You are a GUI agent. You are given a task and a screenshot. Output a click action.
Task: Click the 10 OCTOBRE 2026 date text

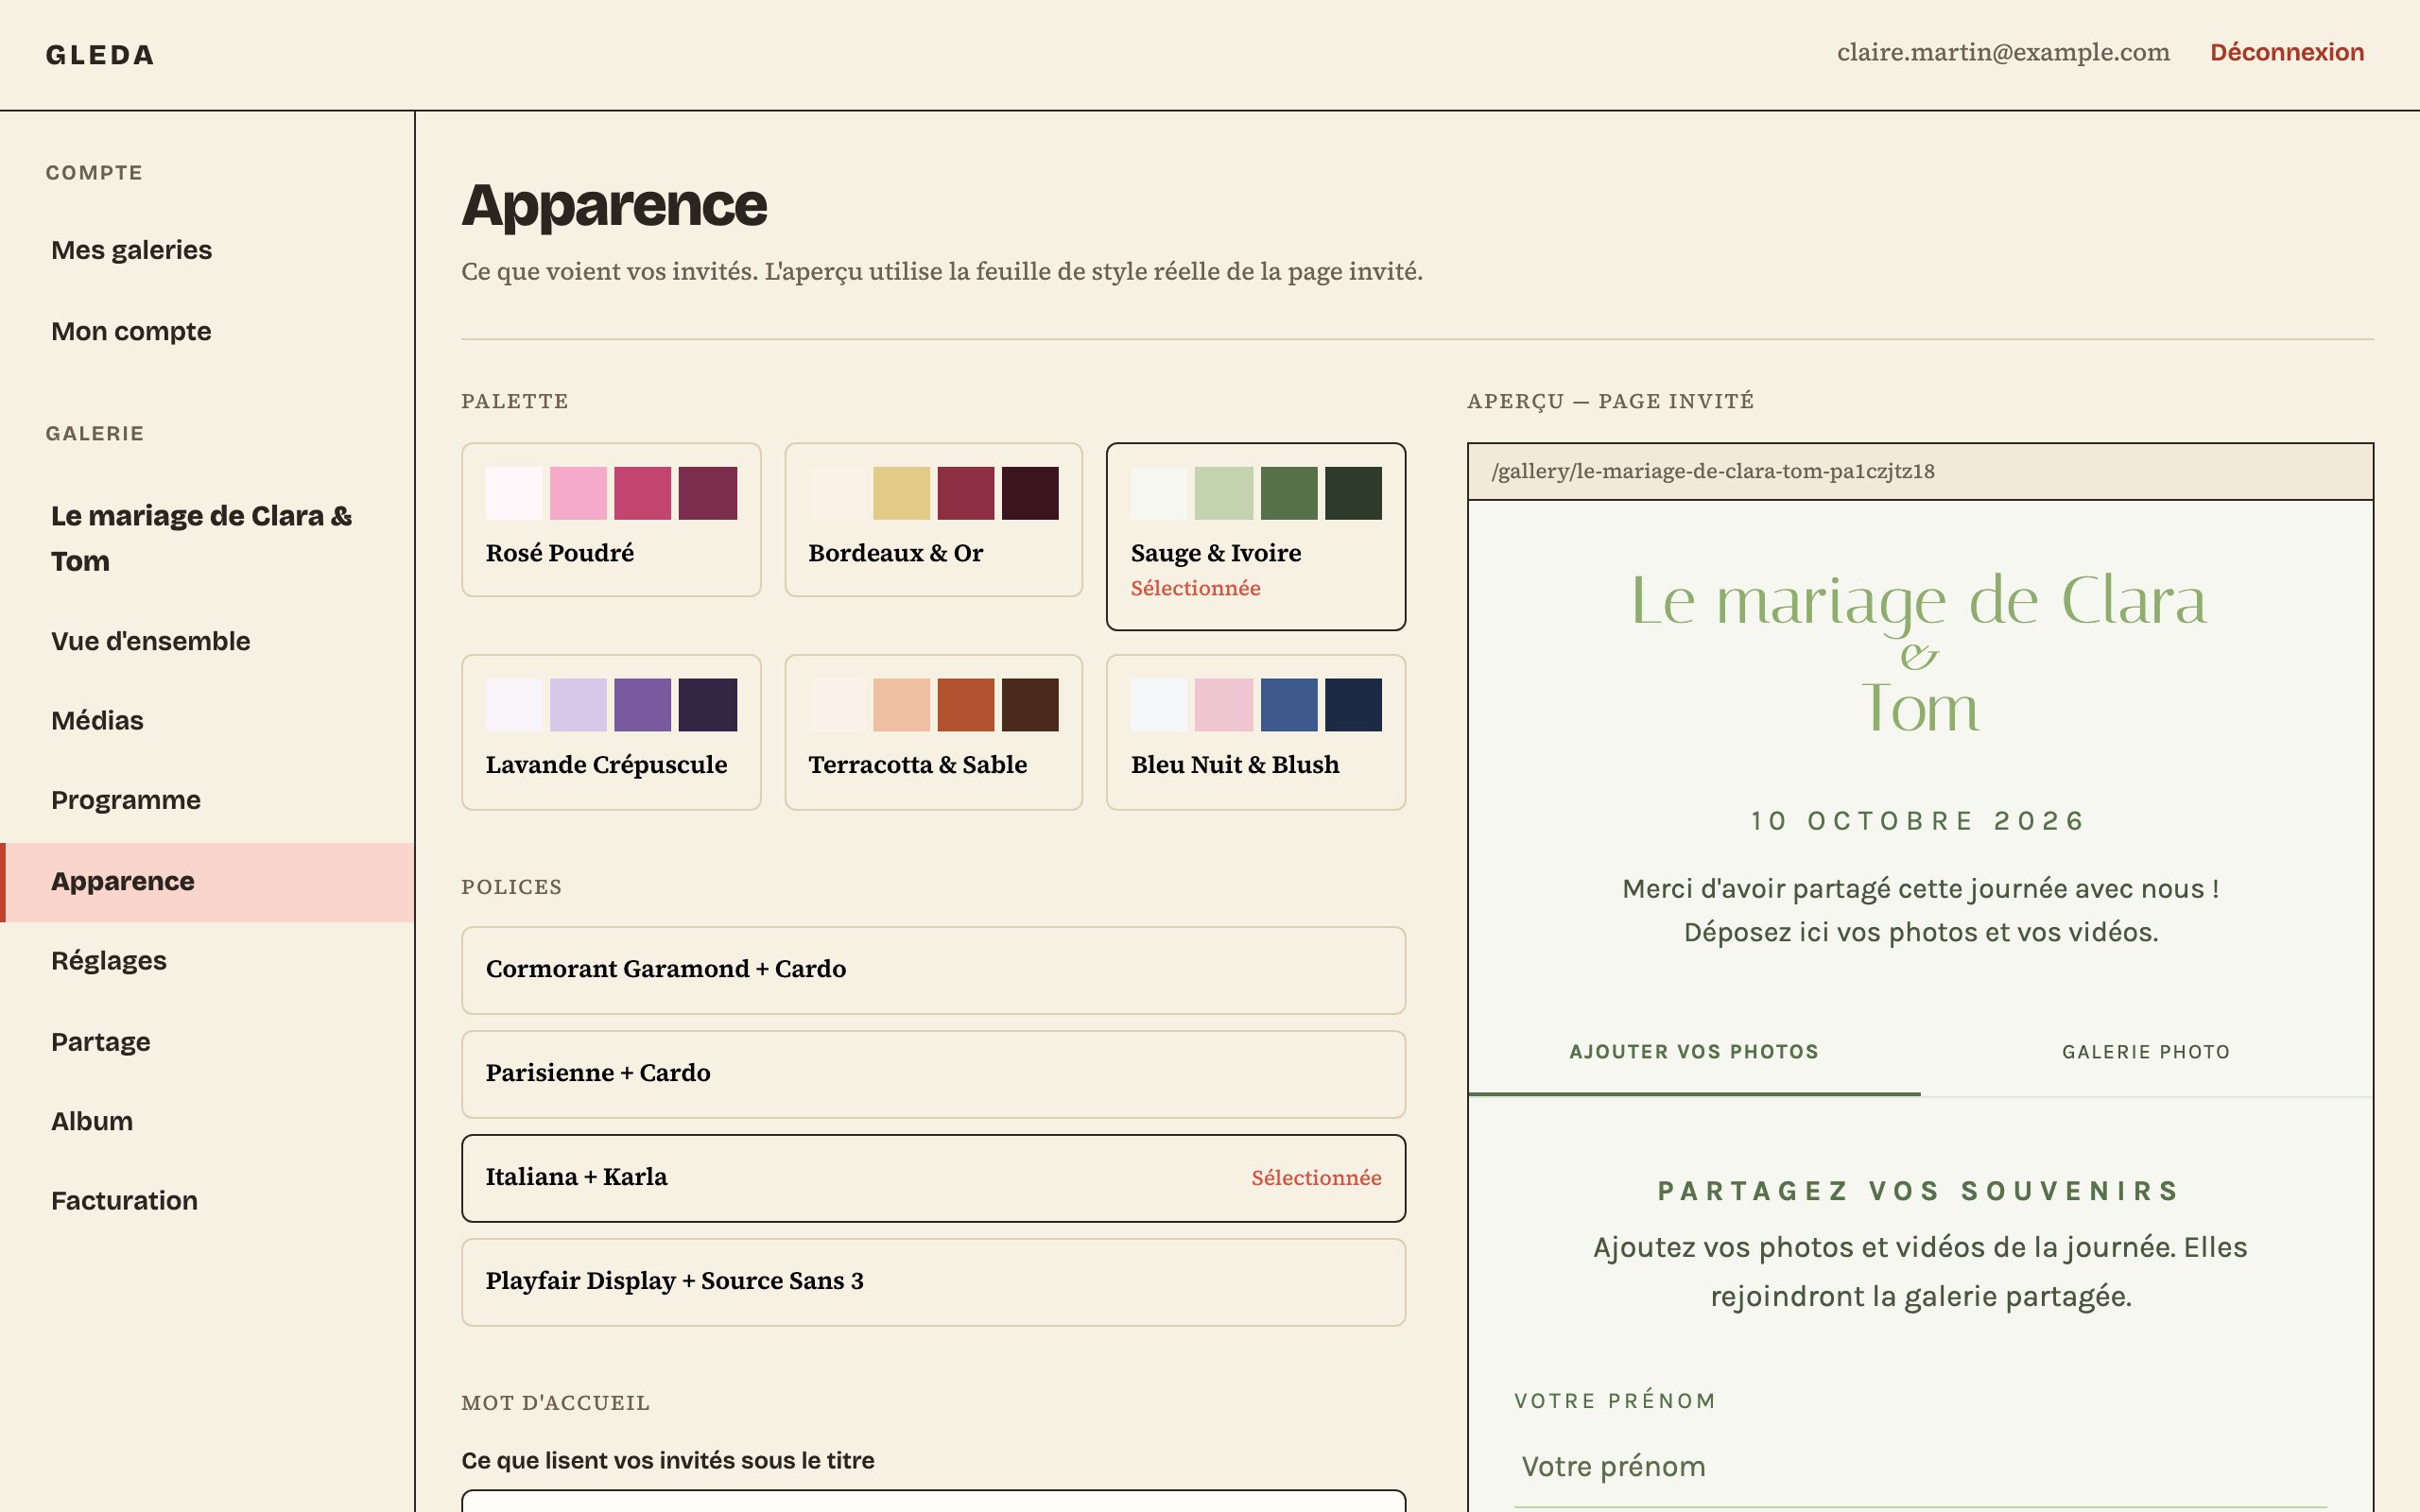1919,821
